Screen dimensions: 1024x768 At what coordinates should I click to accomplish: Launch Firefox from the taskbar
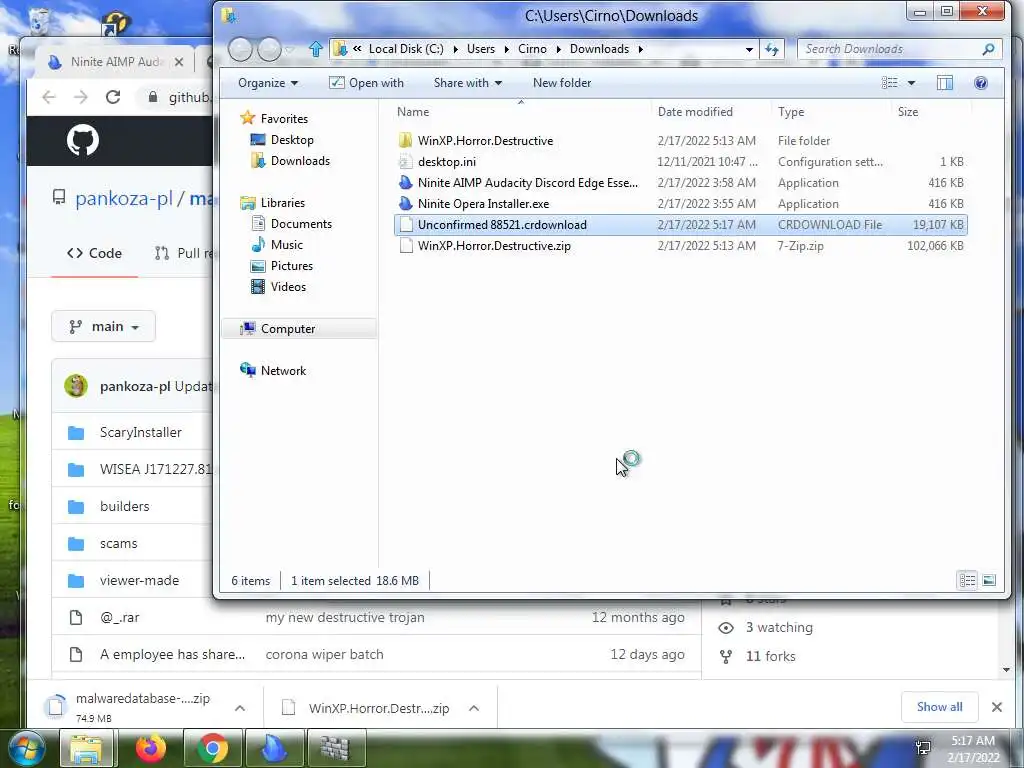coord(151,748)
